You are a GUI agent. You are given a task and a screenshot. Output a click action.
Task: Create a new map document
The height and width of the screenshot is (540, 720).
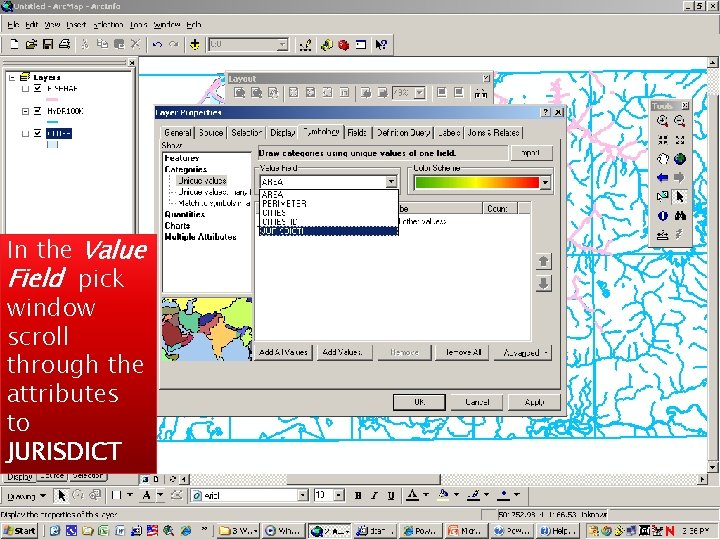[x=14, y=45]
